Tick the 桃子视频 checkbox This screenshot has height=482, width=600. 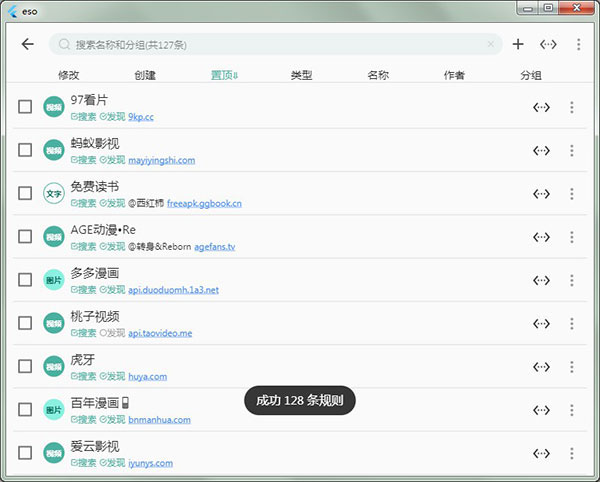click(25, 323)
